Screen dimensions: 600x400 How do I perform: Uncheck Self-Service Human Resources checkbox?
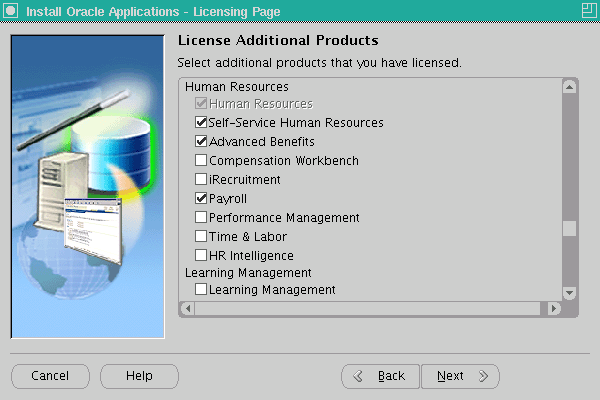pos(201,122)
